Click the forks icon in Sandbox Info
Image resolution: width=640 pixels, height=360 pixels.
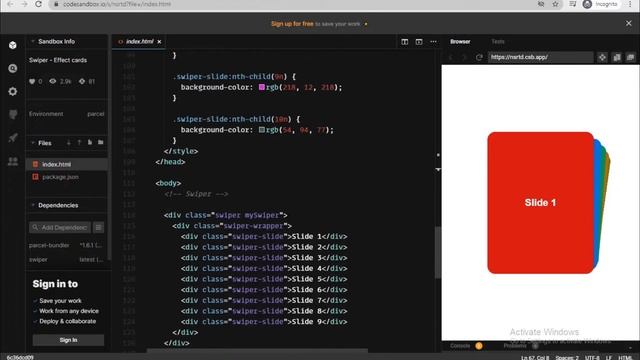click(x=82, y=81)
